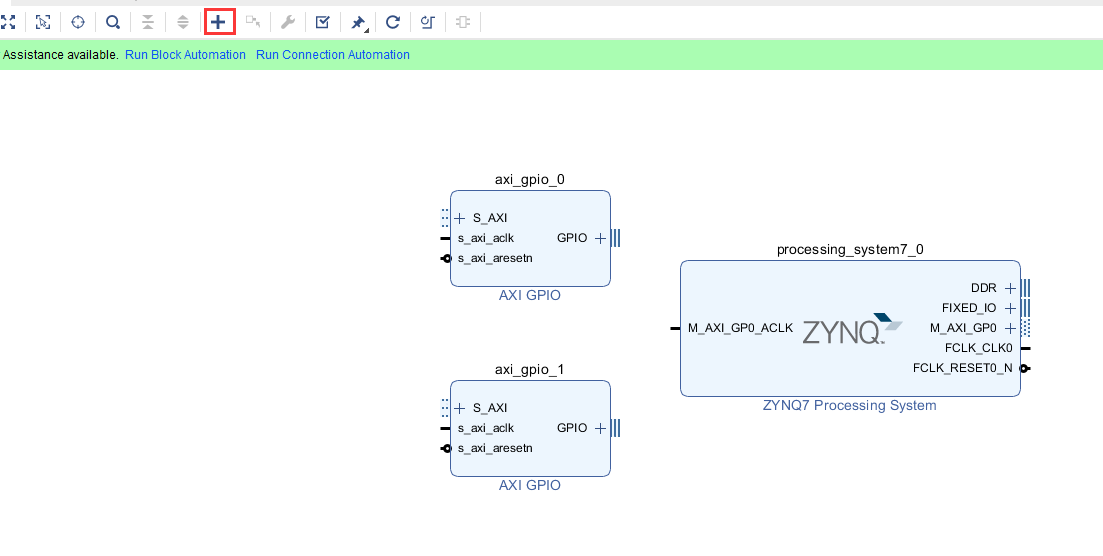Click S_AXI label on axi_gpio_1
This screenshot has height=556, width=1103.
coord(490,408)
